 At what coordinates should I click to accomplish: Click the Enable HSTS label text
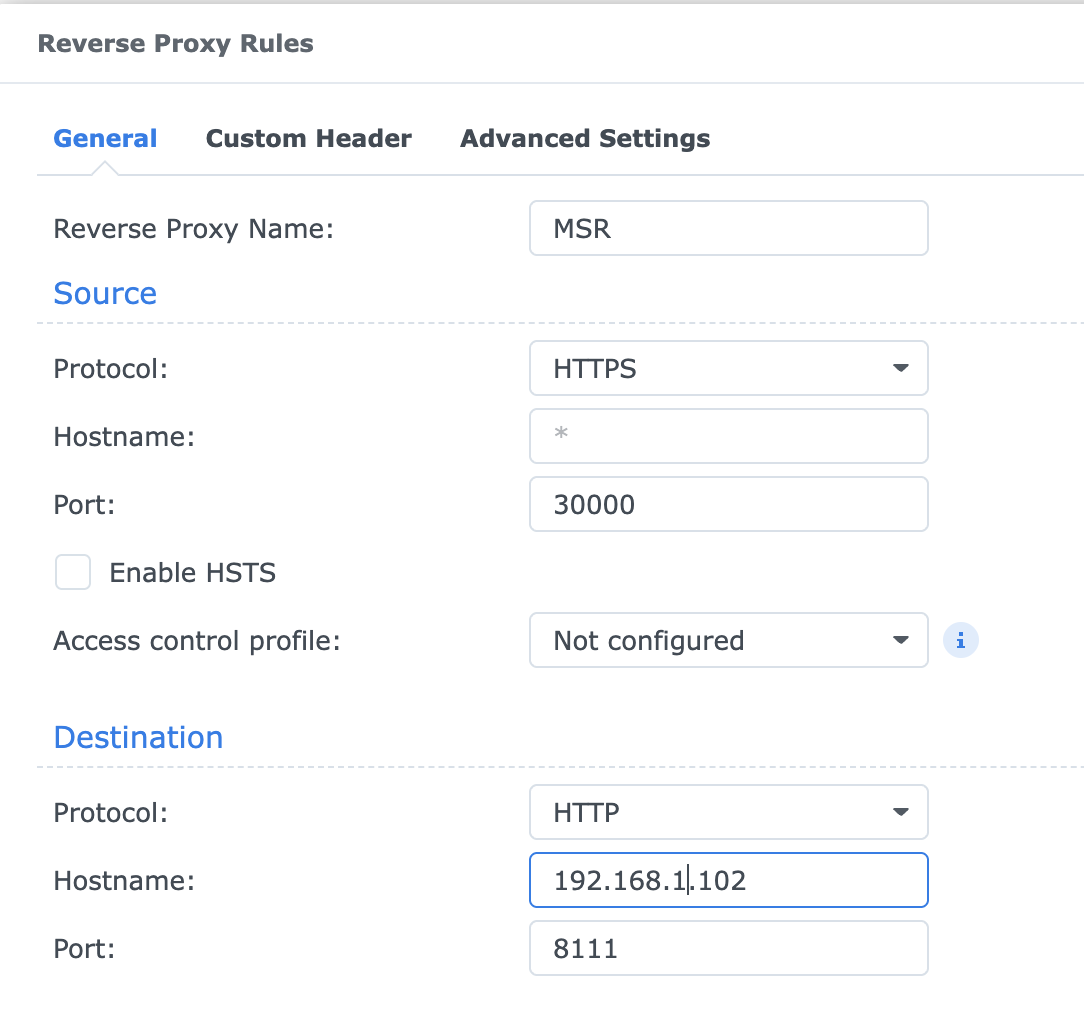(192, 572)
